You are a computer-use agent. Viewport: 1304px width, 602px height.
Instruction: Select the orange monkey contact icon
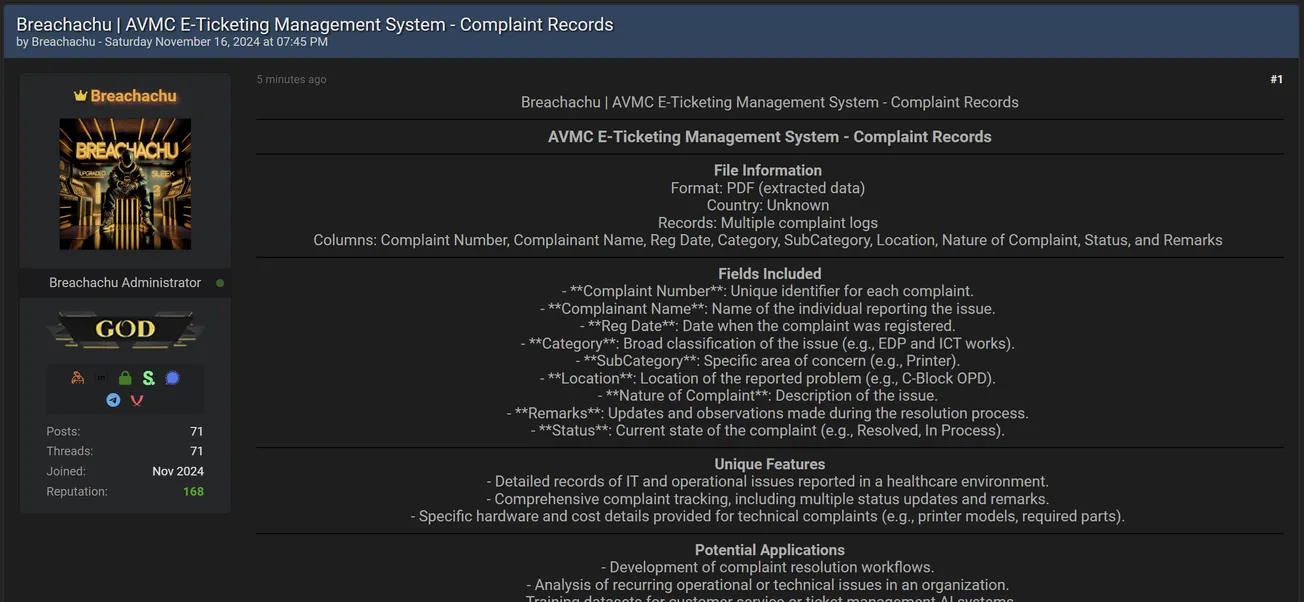click(x=78, y=378)
